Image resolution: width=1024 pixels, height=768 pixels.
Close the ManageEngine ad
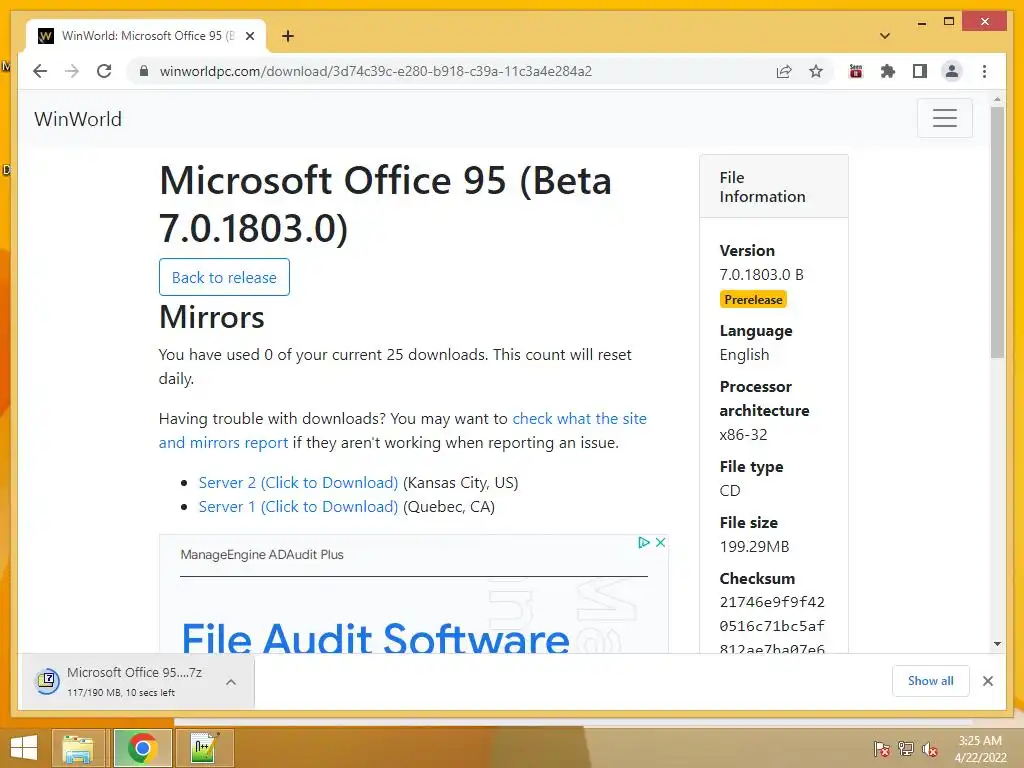point(660,542)
